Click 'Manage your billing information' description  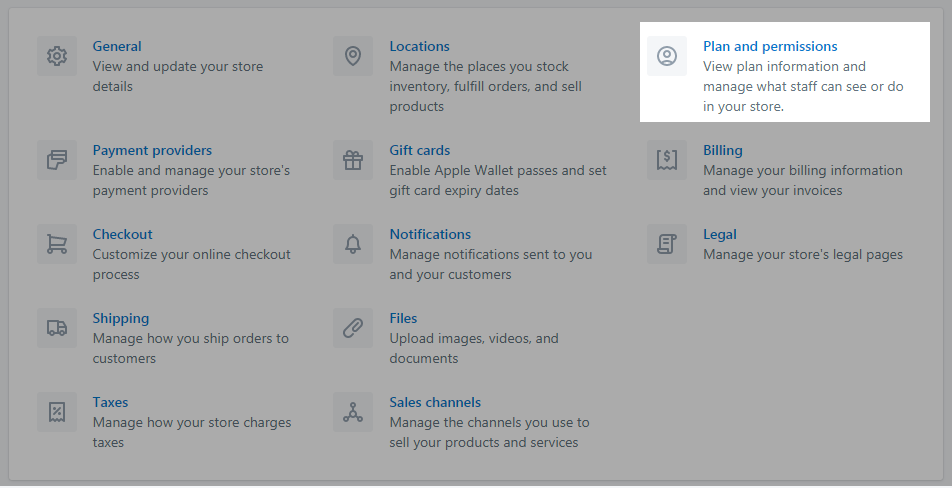point(803,180)
